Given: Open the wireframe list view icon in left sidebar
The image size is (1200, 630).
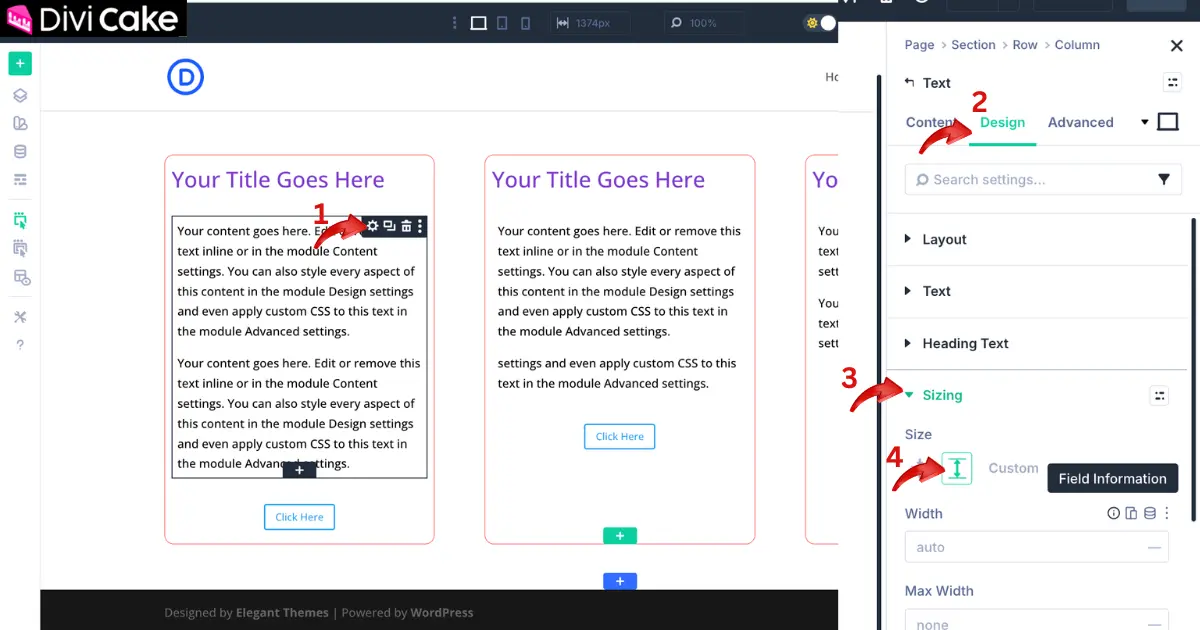Looking at the screenshot, I should 20,180.
